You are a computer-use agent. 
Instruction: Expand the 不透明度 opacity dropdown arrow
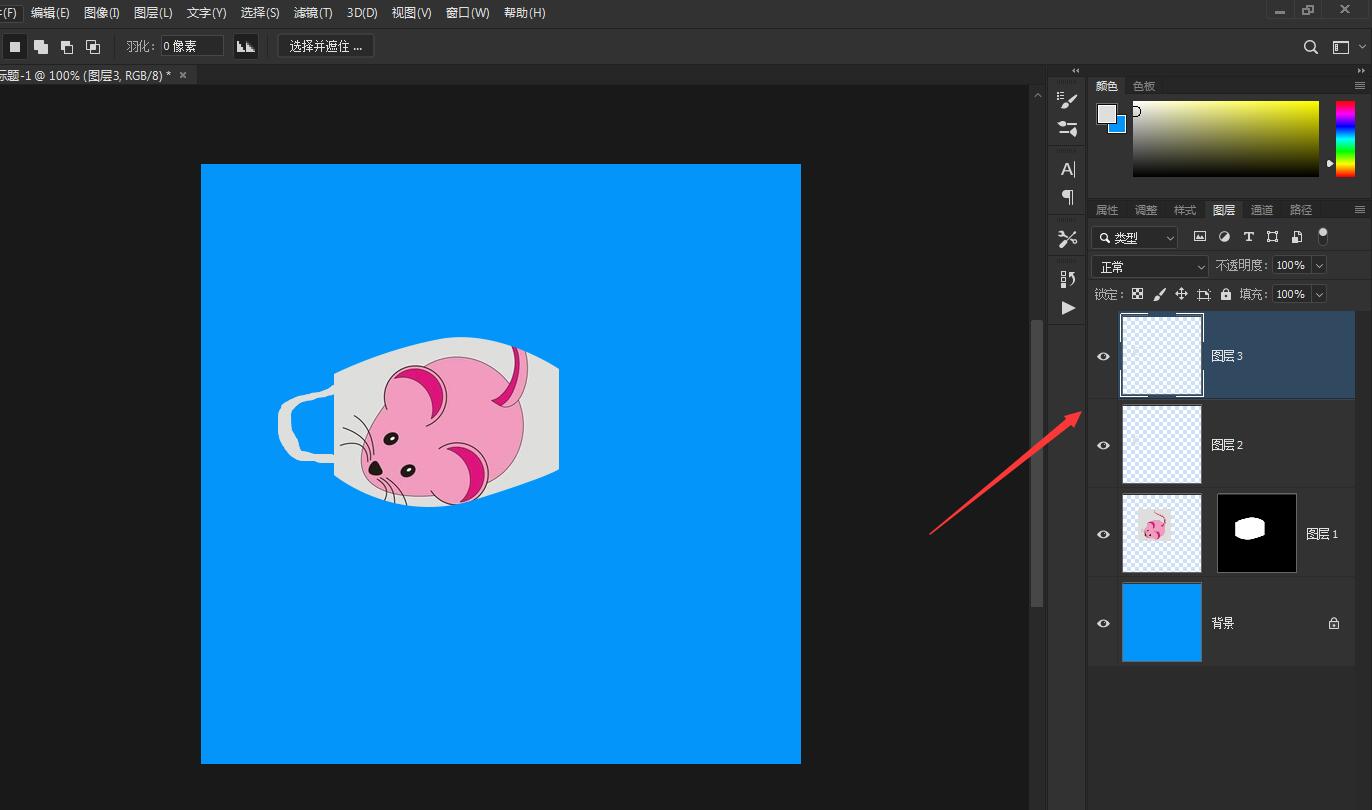[x=1319, y=265]
